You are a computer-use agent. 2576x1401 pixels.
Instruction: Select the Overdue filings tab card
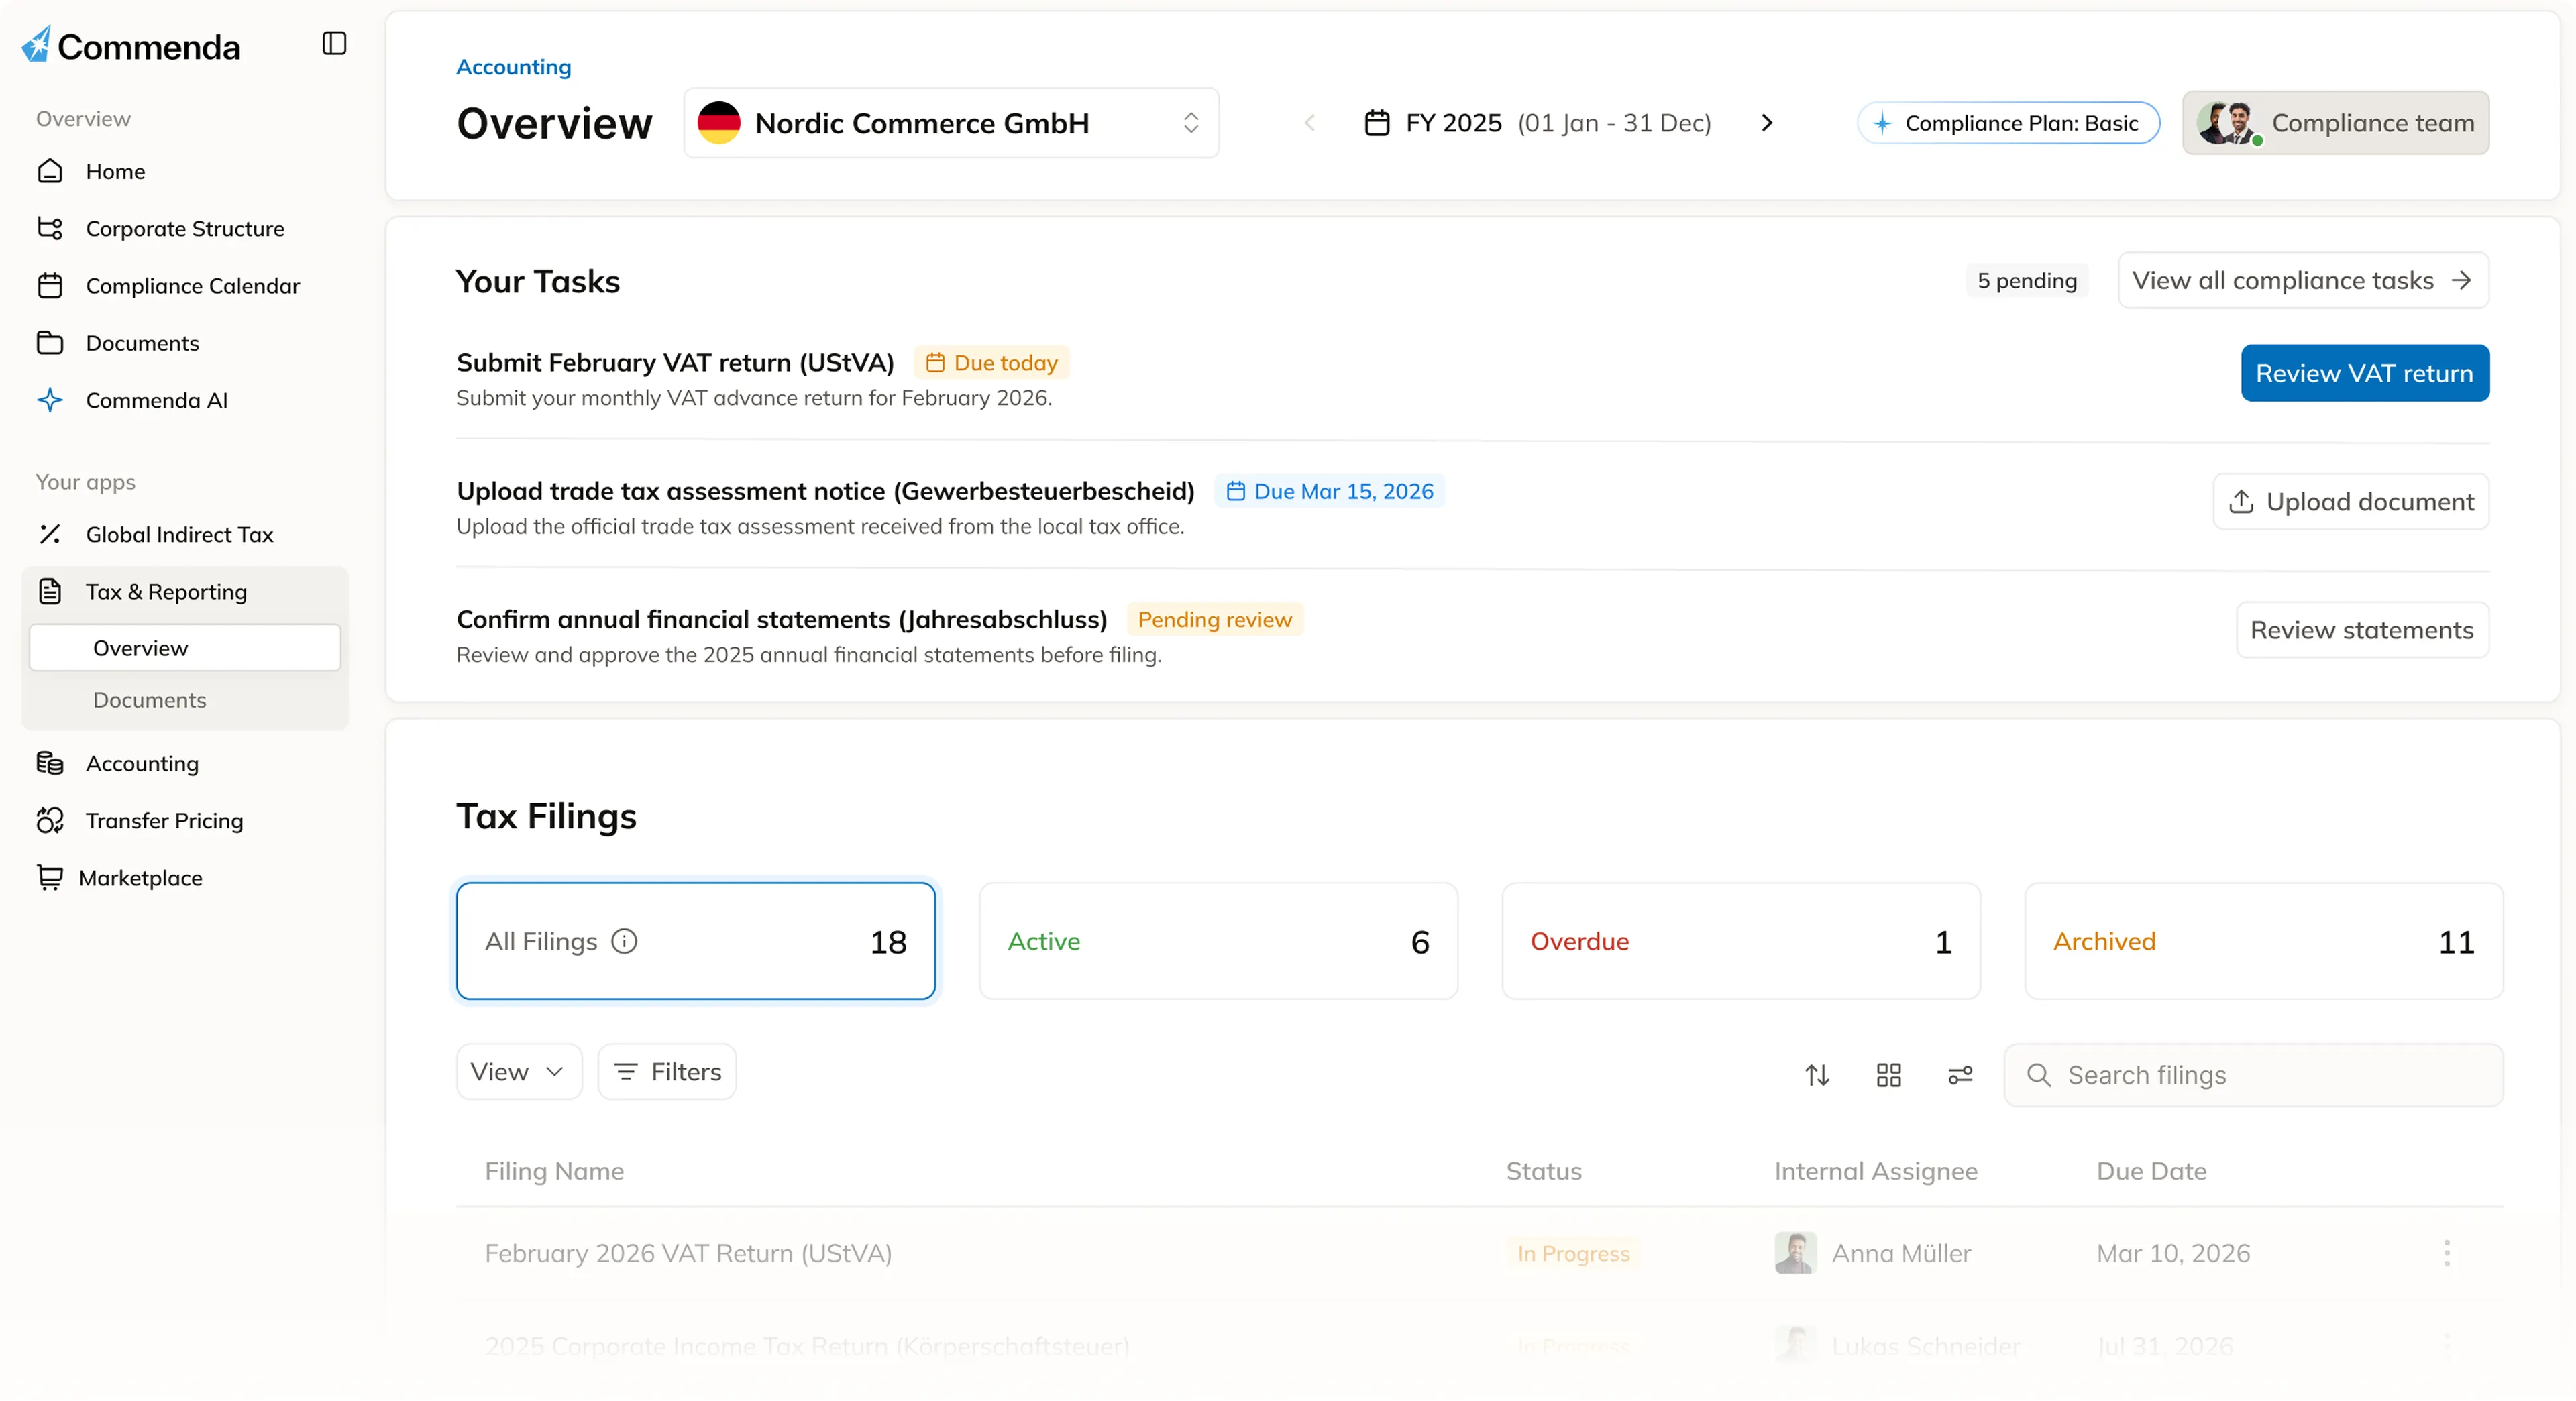[x=1740, y=941]
